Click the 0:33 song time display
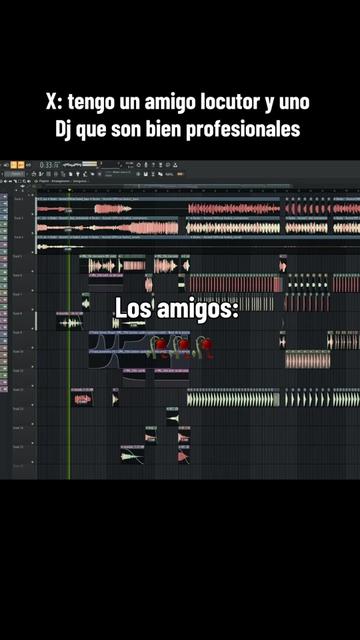This screenshot has height=640, width=360. point(49,165)
